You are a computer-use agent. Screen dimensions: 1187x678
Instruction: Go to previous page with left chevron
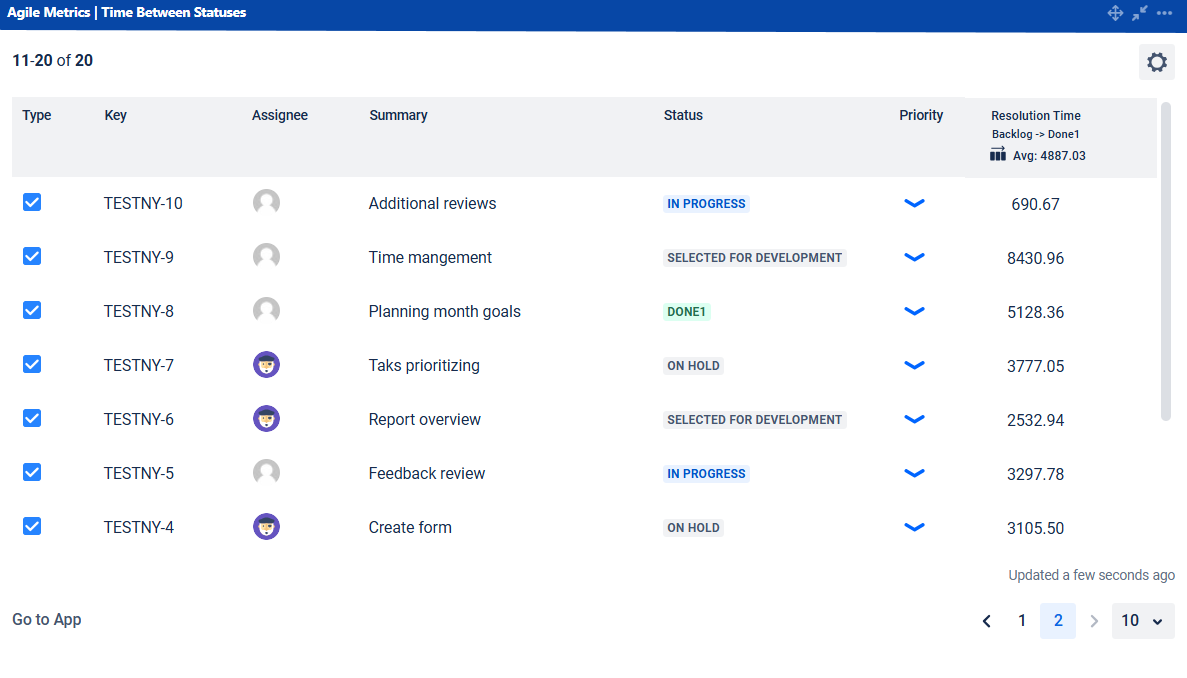[x=987, y=621]
